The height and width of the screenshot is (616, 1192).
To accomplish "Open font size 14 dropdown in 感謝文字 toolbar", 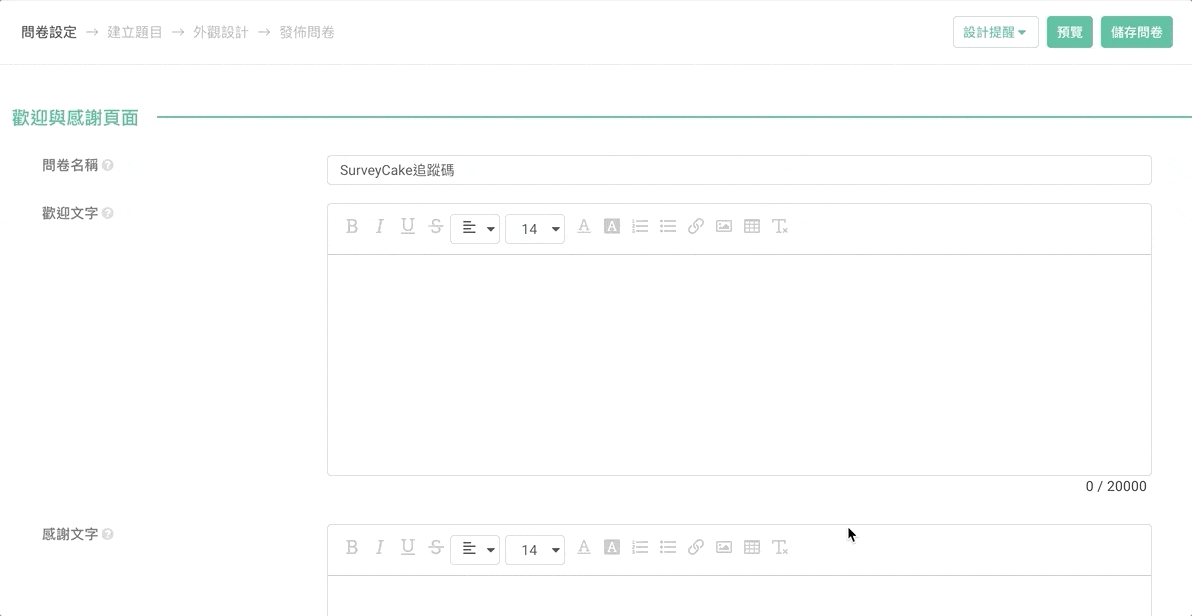I will [535, 549].
